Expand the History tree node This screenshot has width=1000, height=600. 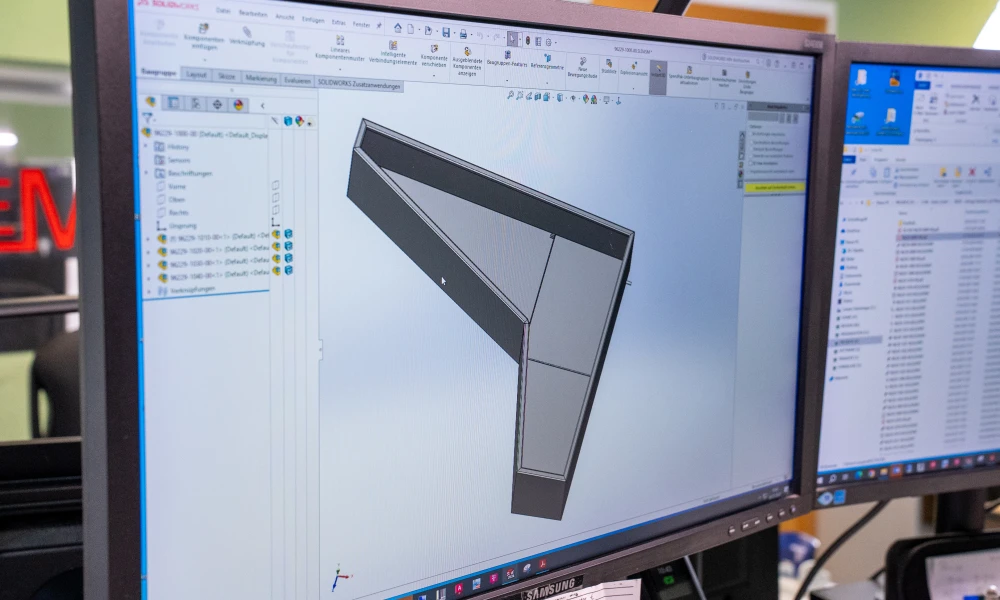pyautogui.click(x=146, y=146)
